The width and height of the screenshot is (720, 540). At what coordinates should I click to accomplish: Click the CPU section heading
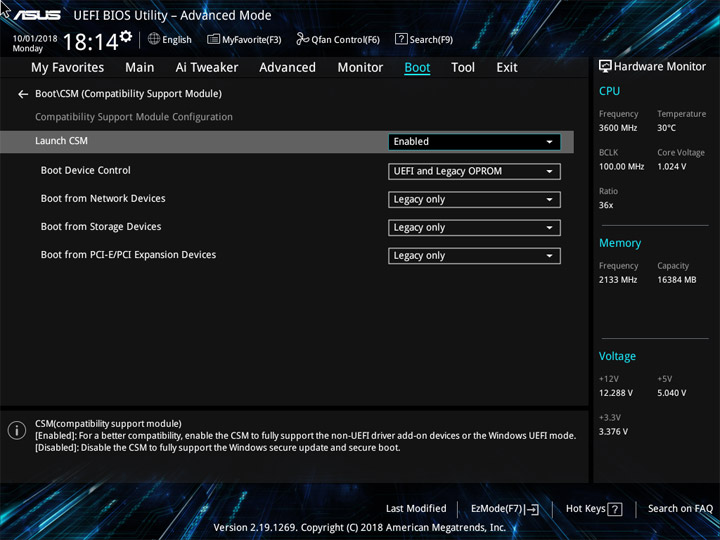click(x=609, y=91)
